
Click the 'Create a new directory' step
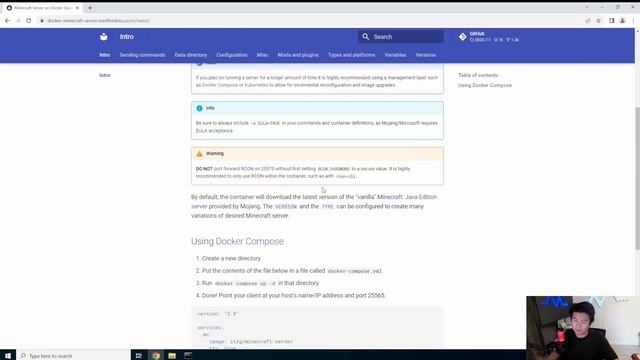(x=231, y=258)
